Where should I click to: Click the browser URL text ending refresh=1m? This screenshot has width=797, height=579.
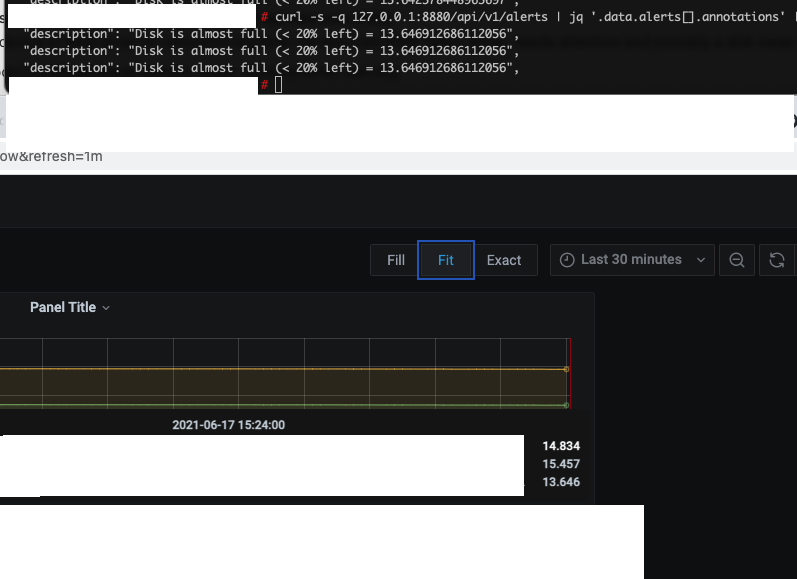coord(51,157)
